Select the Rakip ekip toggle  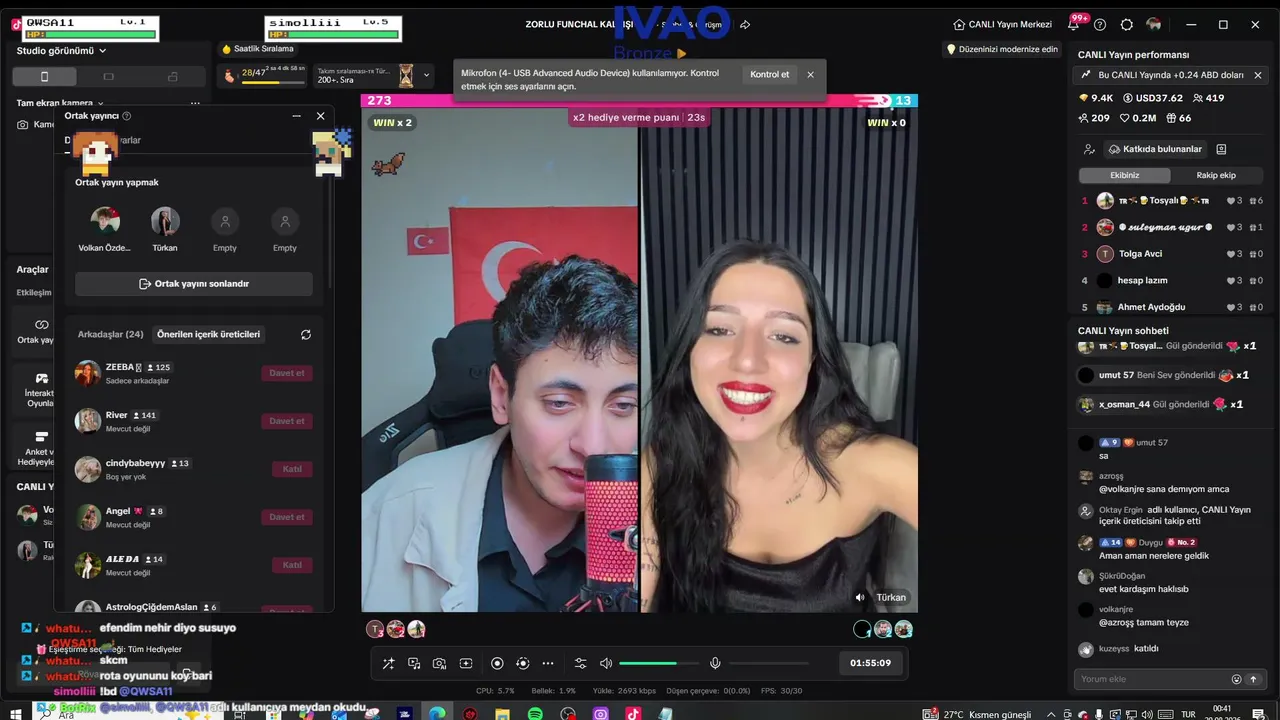click(x=1216, y=175)
